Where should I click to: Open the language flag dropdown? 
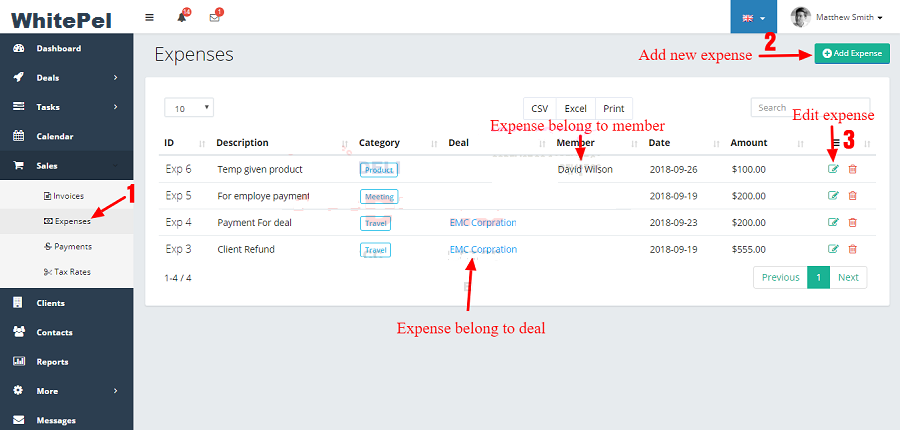point(754,17)
